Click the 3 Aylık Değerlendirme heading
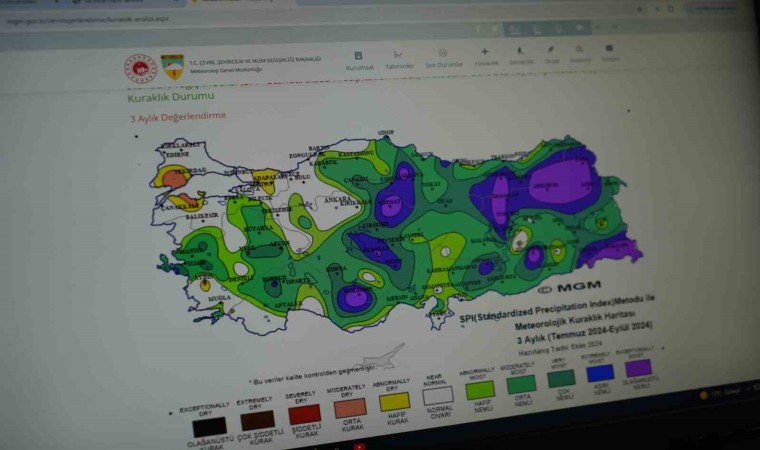Screen dimensions: 760x450 (171, 116)
